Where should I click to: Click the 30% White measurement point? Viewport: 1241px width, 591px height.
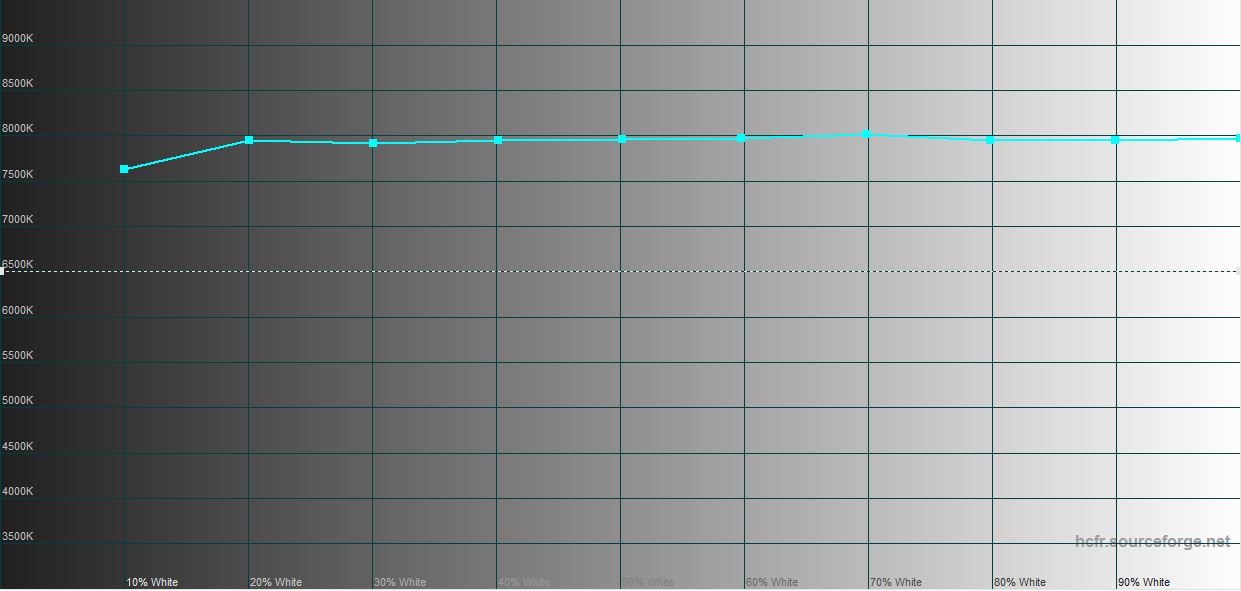coord(373,143)
